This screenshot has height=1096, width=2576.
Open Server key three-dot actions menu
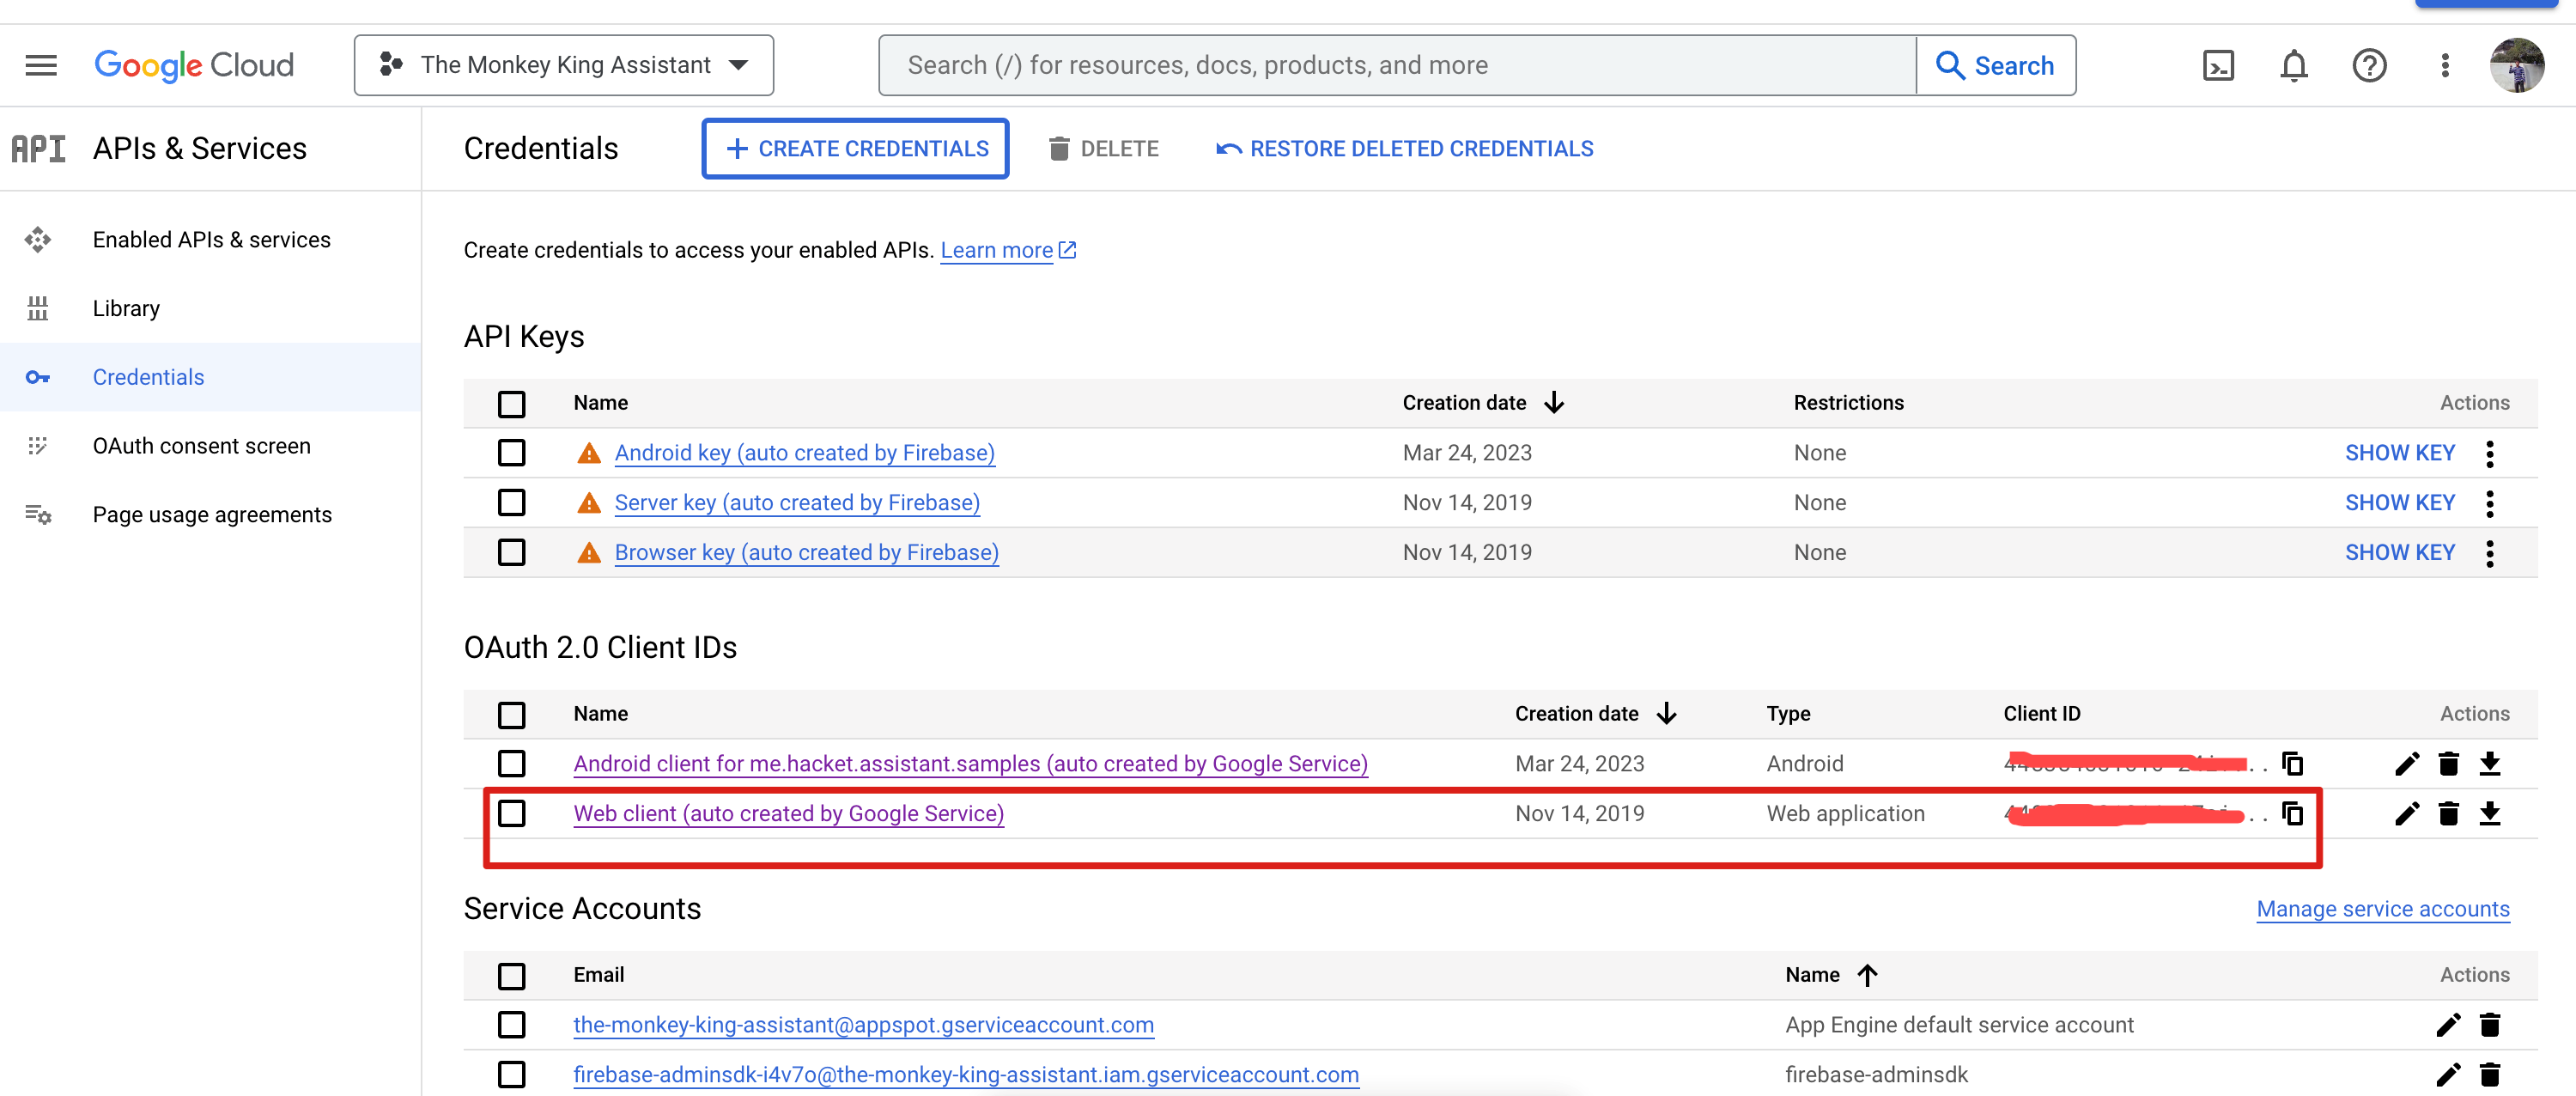[x=2489, y=503]
